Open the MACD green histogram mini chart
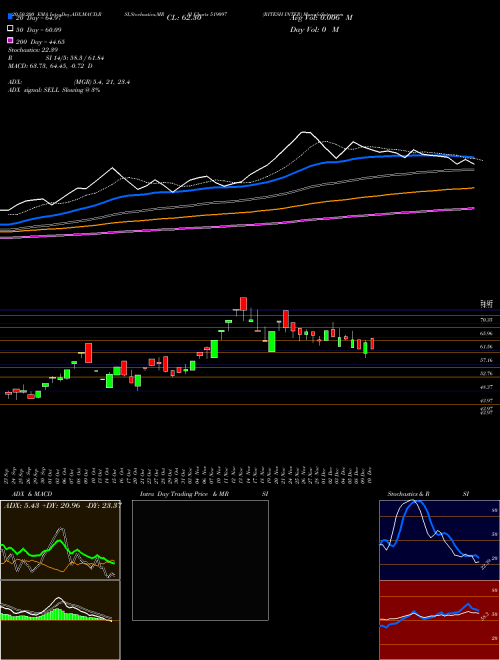The width and height of the screenshot is (500, 660). pyautogui.click(x=60, y=620)
